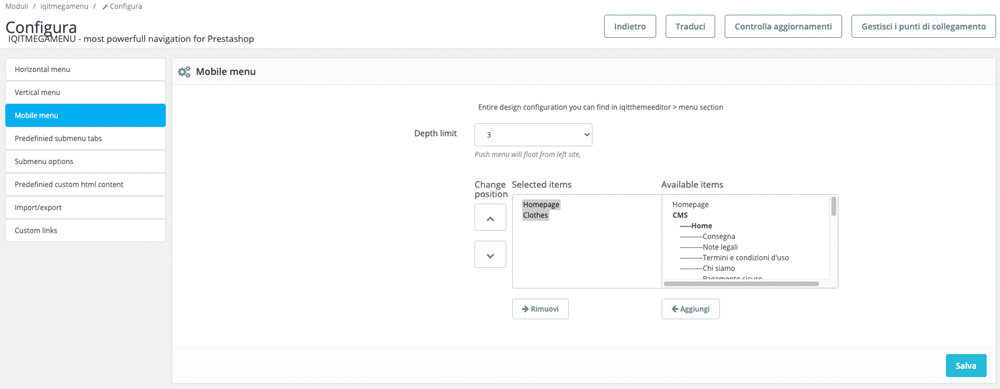Open the Custom links section
Viewport: 1000px width, 389px height.
point(85,230)
